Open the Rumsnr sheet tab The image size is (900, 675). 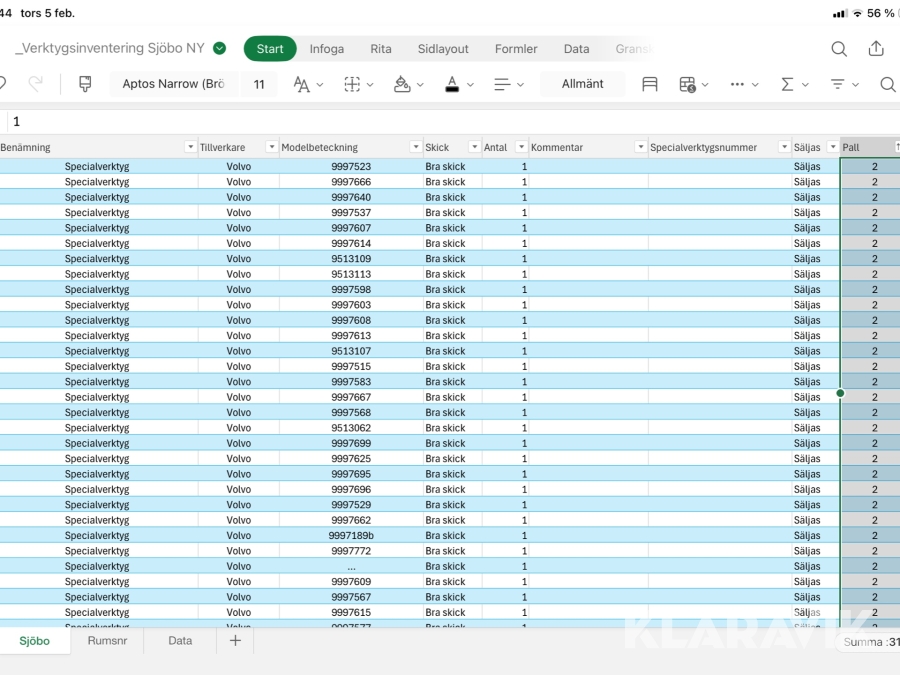(x=107, y=641)
